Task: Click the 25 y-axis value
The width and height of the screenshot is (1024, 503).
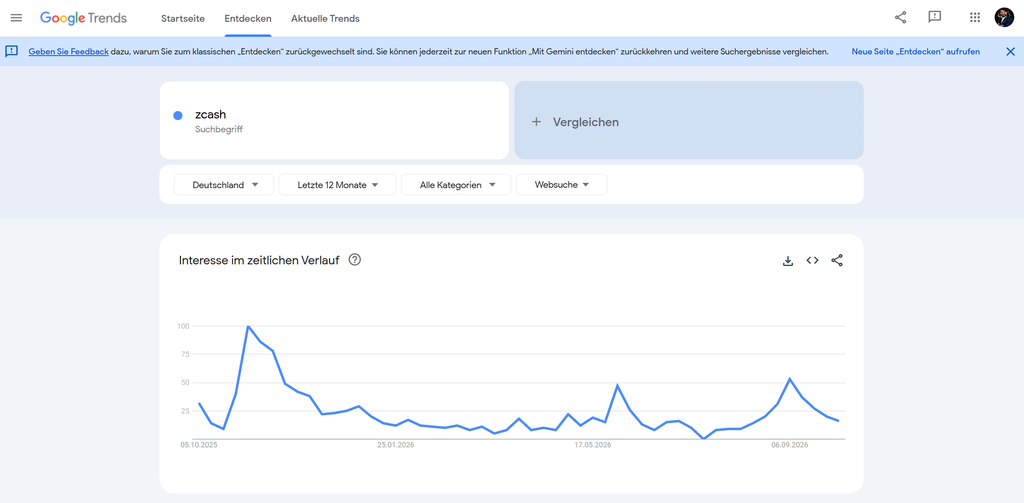Action: pyautogui.click(x=184, y=411)
